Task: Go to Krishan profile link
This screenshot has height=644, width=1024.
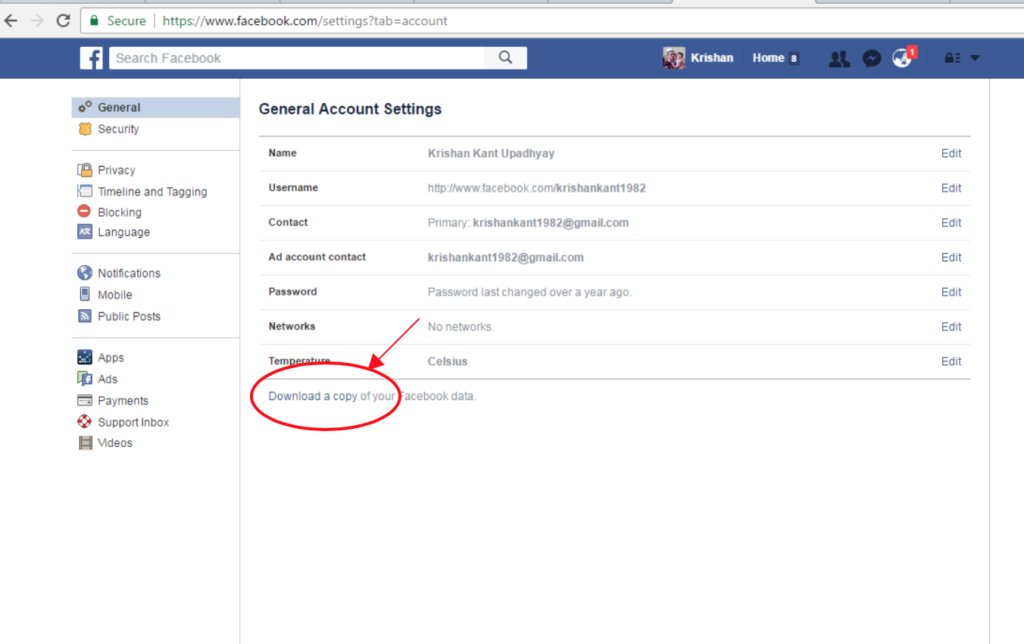Action: 712,58
